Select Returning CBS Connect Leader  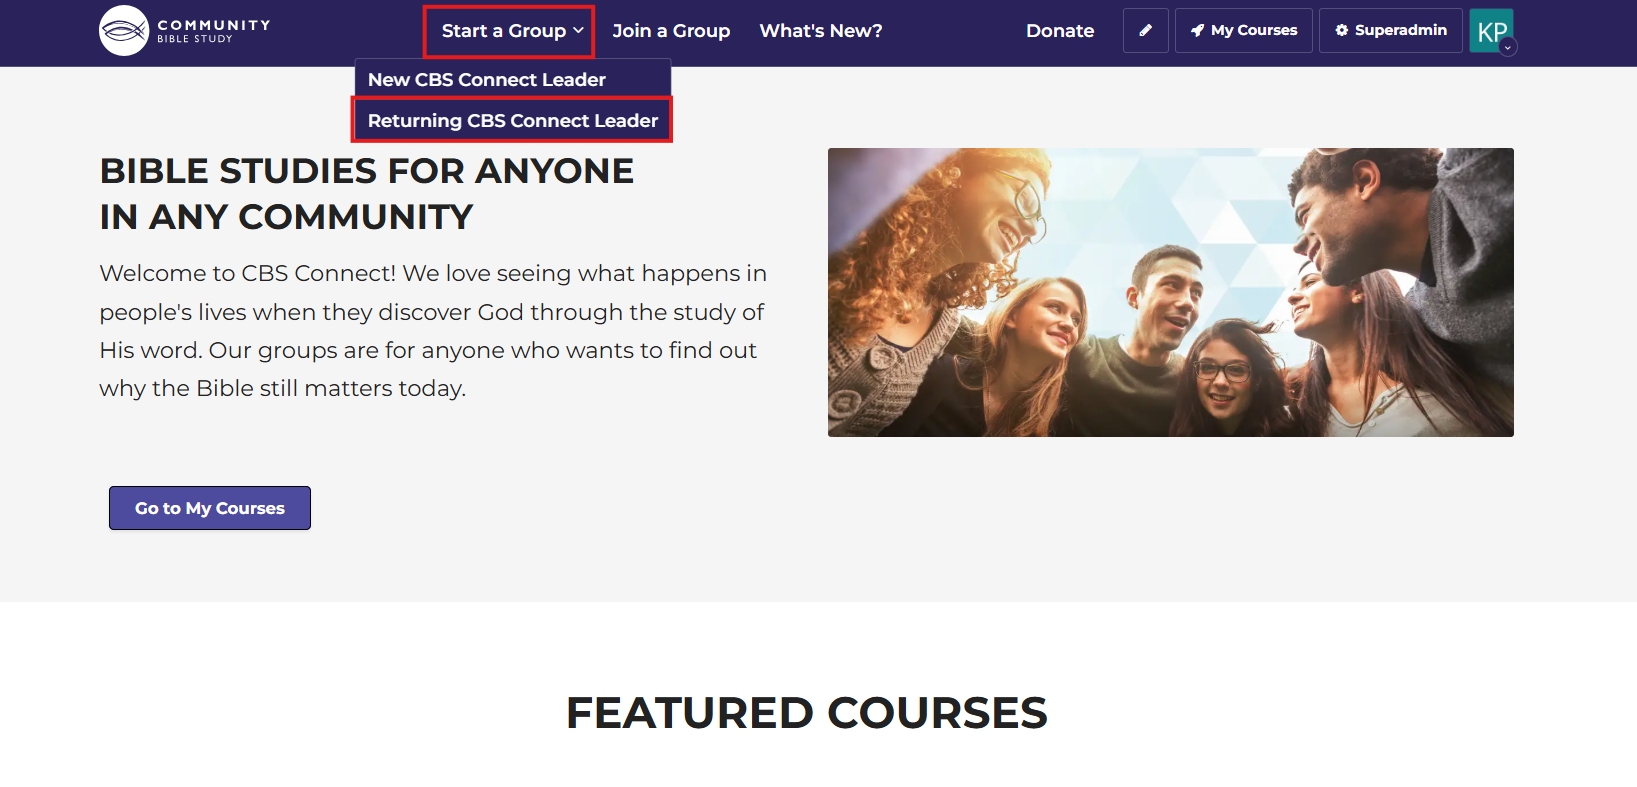tap(513, 120)
